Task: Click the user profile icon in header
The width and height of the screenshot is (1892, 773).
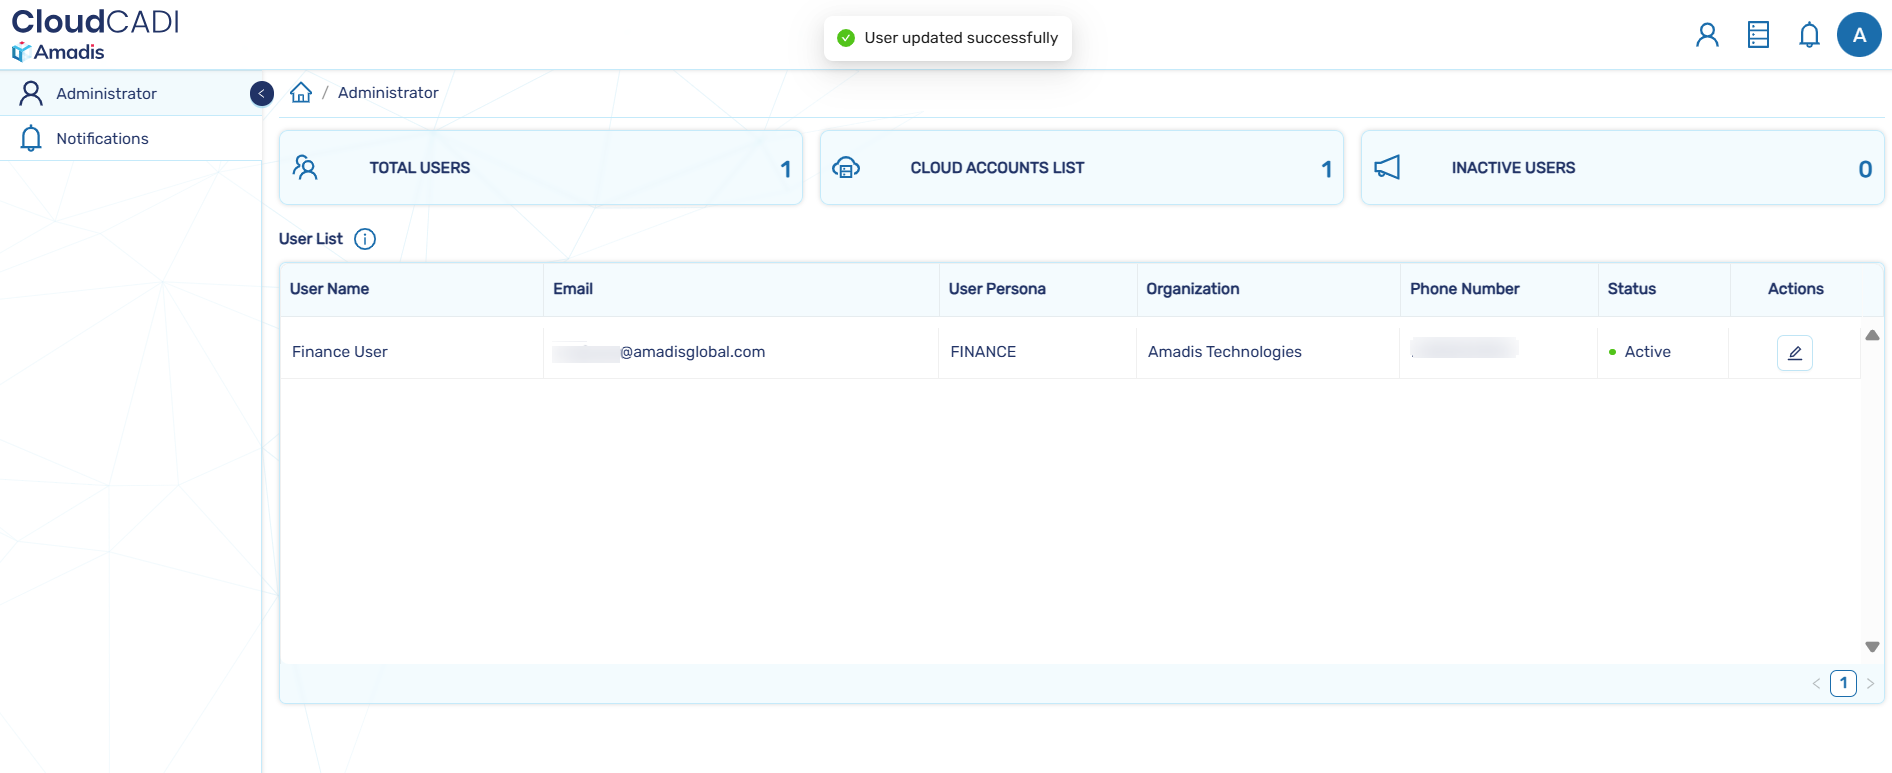Action: click(x=1707, y=35)
